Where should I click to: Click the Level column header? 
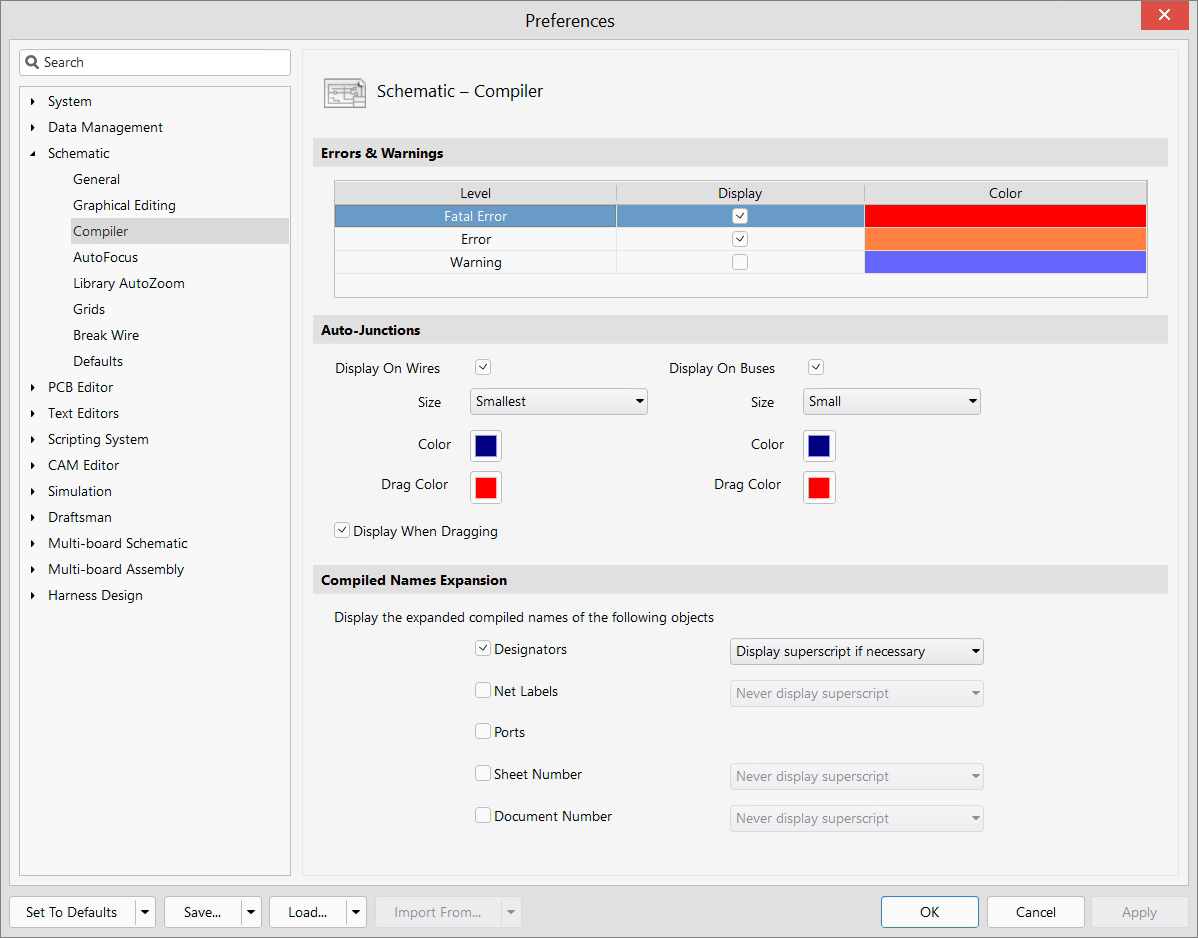(475, 193)
